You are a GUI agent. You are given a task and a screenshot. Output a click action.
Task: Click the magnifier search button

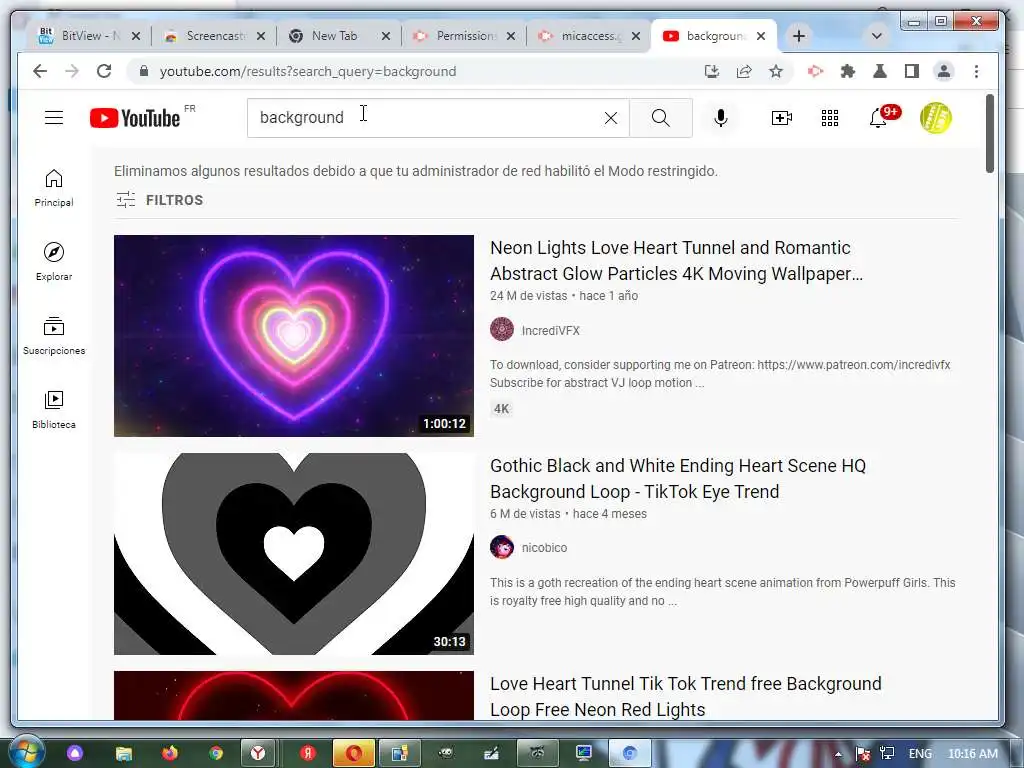[661, 118]
